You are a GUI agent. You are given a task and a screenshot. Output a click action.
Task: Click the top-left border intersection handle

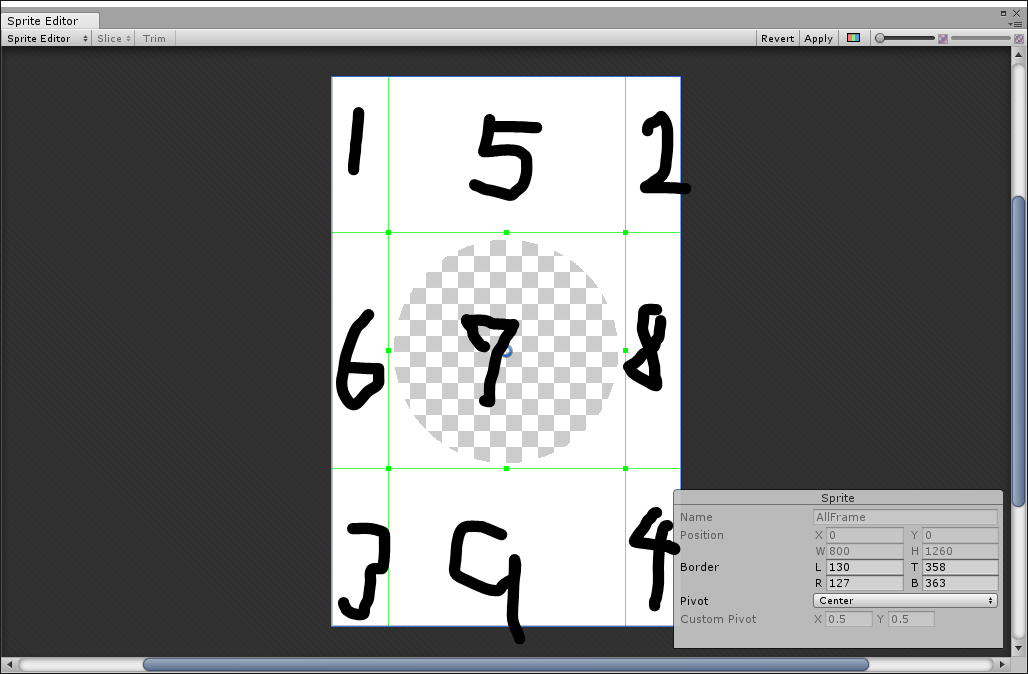(389, 232)
